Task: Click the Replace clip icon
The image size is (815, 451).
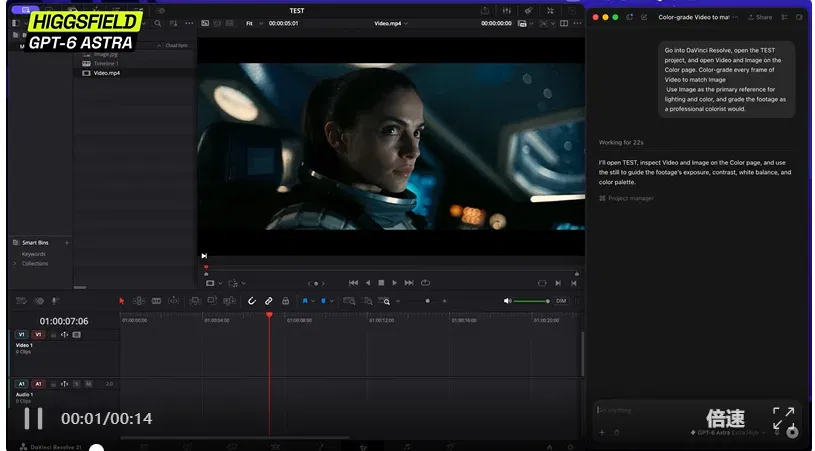Action: pyautogui.click(x=229, y=301)
